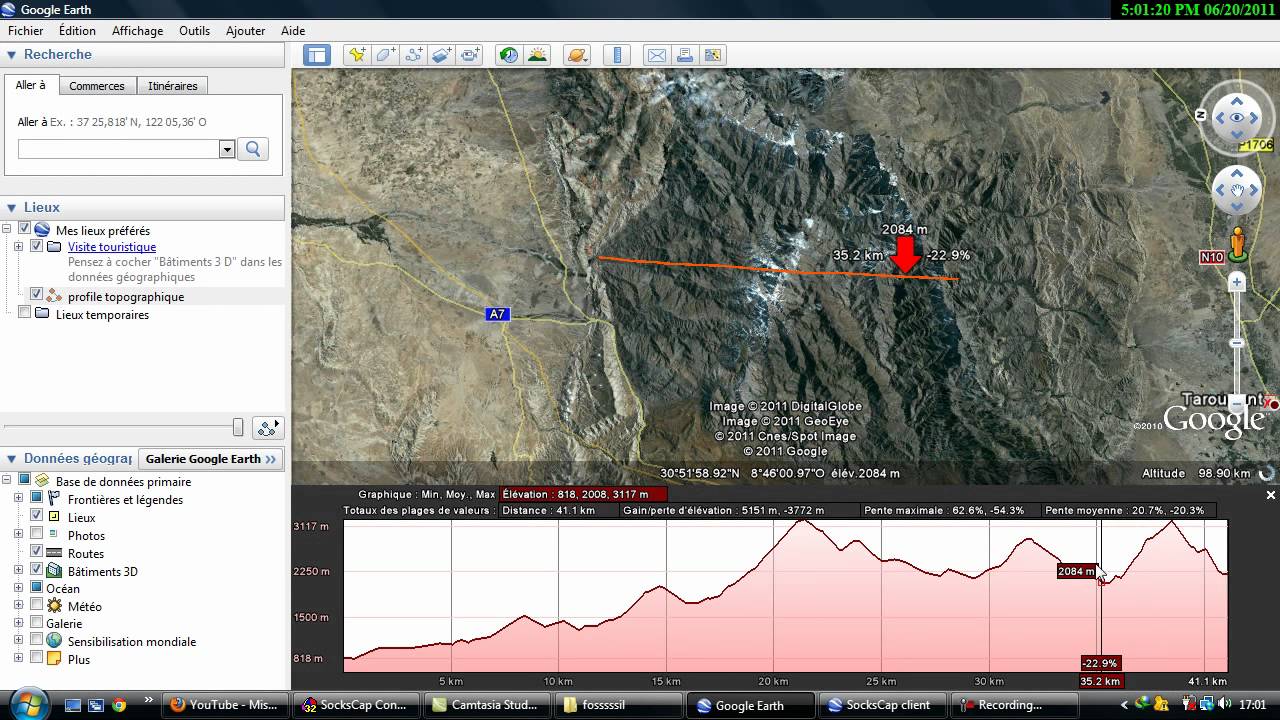Uncheck the Bâtiments 3D layer
Screen dimensions: 1280x720
click(x=37, y=570)
